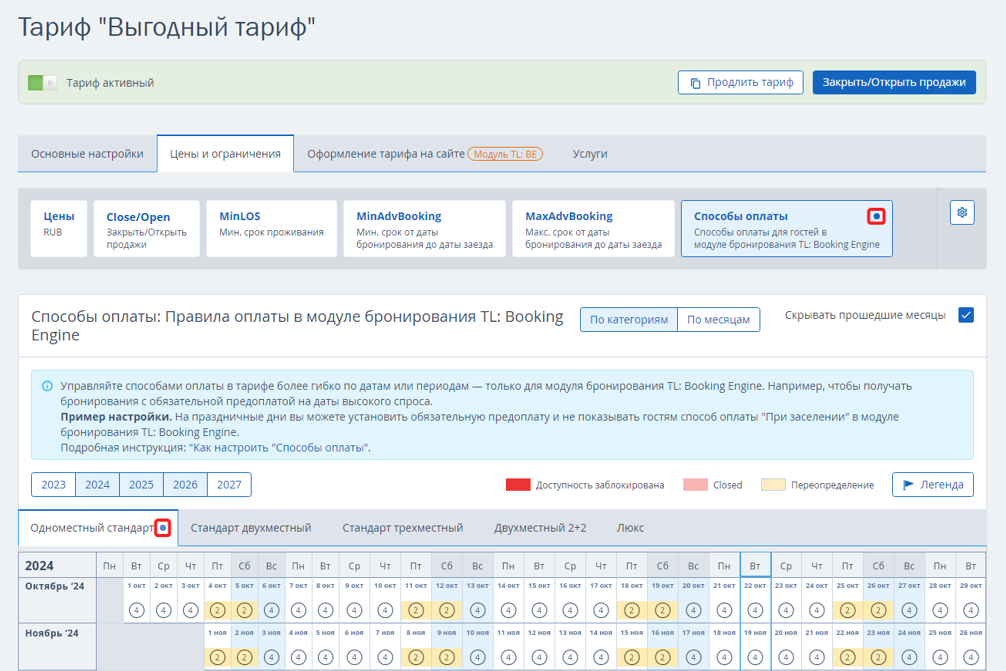The width and height of the screenshot is (1006, 671).
Task: Click payment icon for 1 окт
Action: click(137, 610)
